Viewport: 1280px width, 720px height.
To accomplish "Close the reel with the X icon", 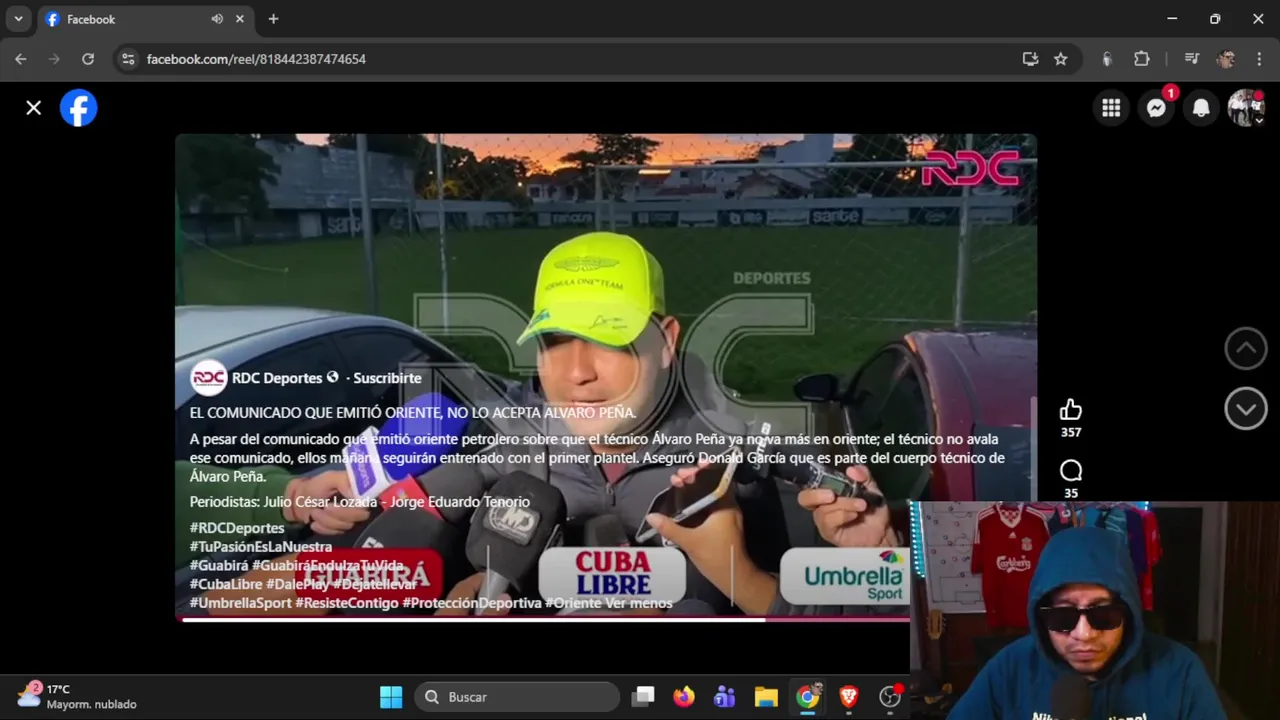I will [x=34, y=108].
